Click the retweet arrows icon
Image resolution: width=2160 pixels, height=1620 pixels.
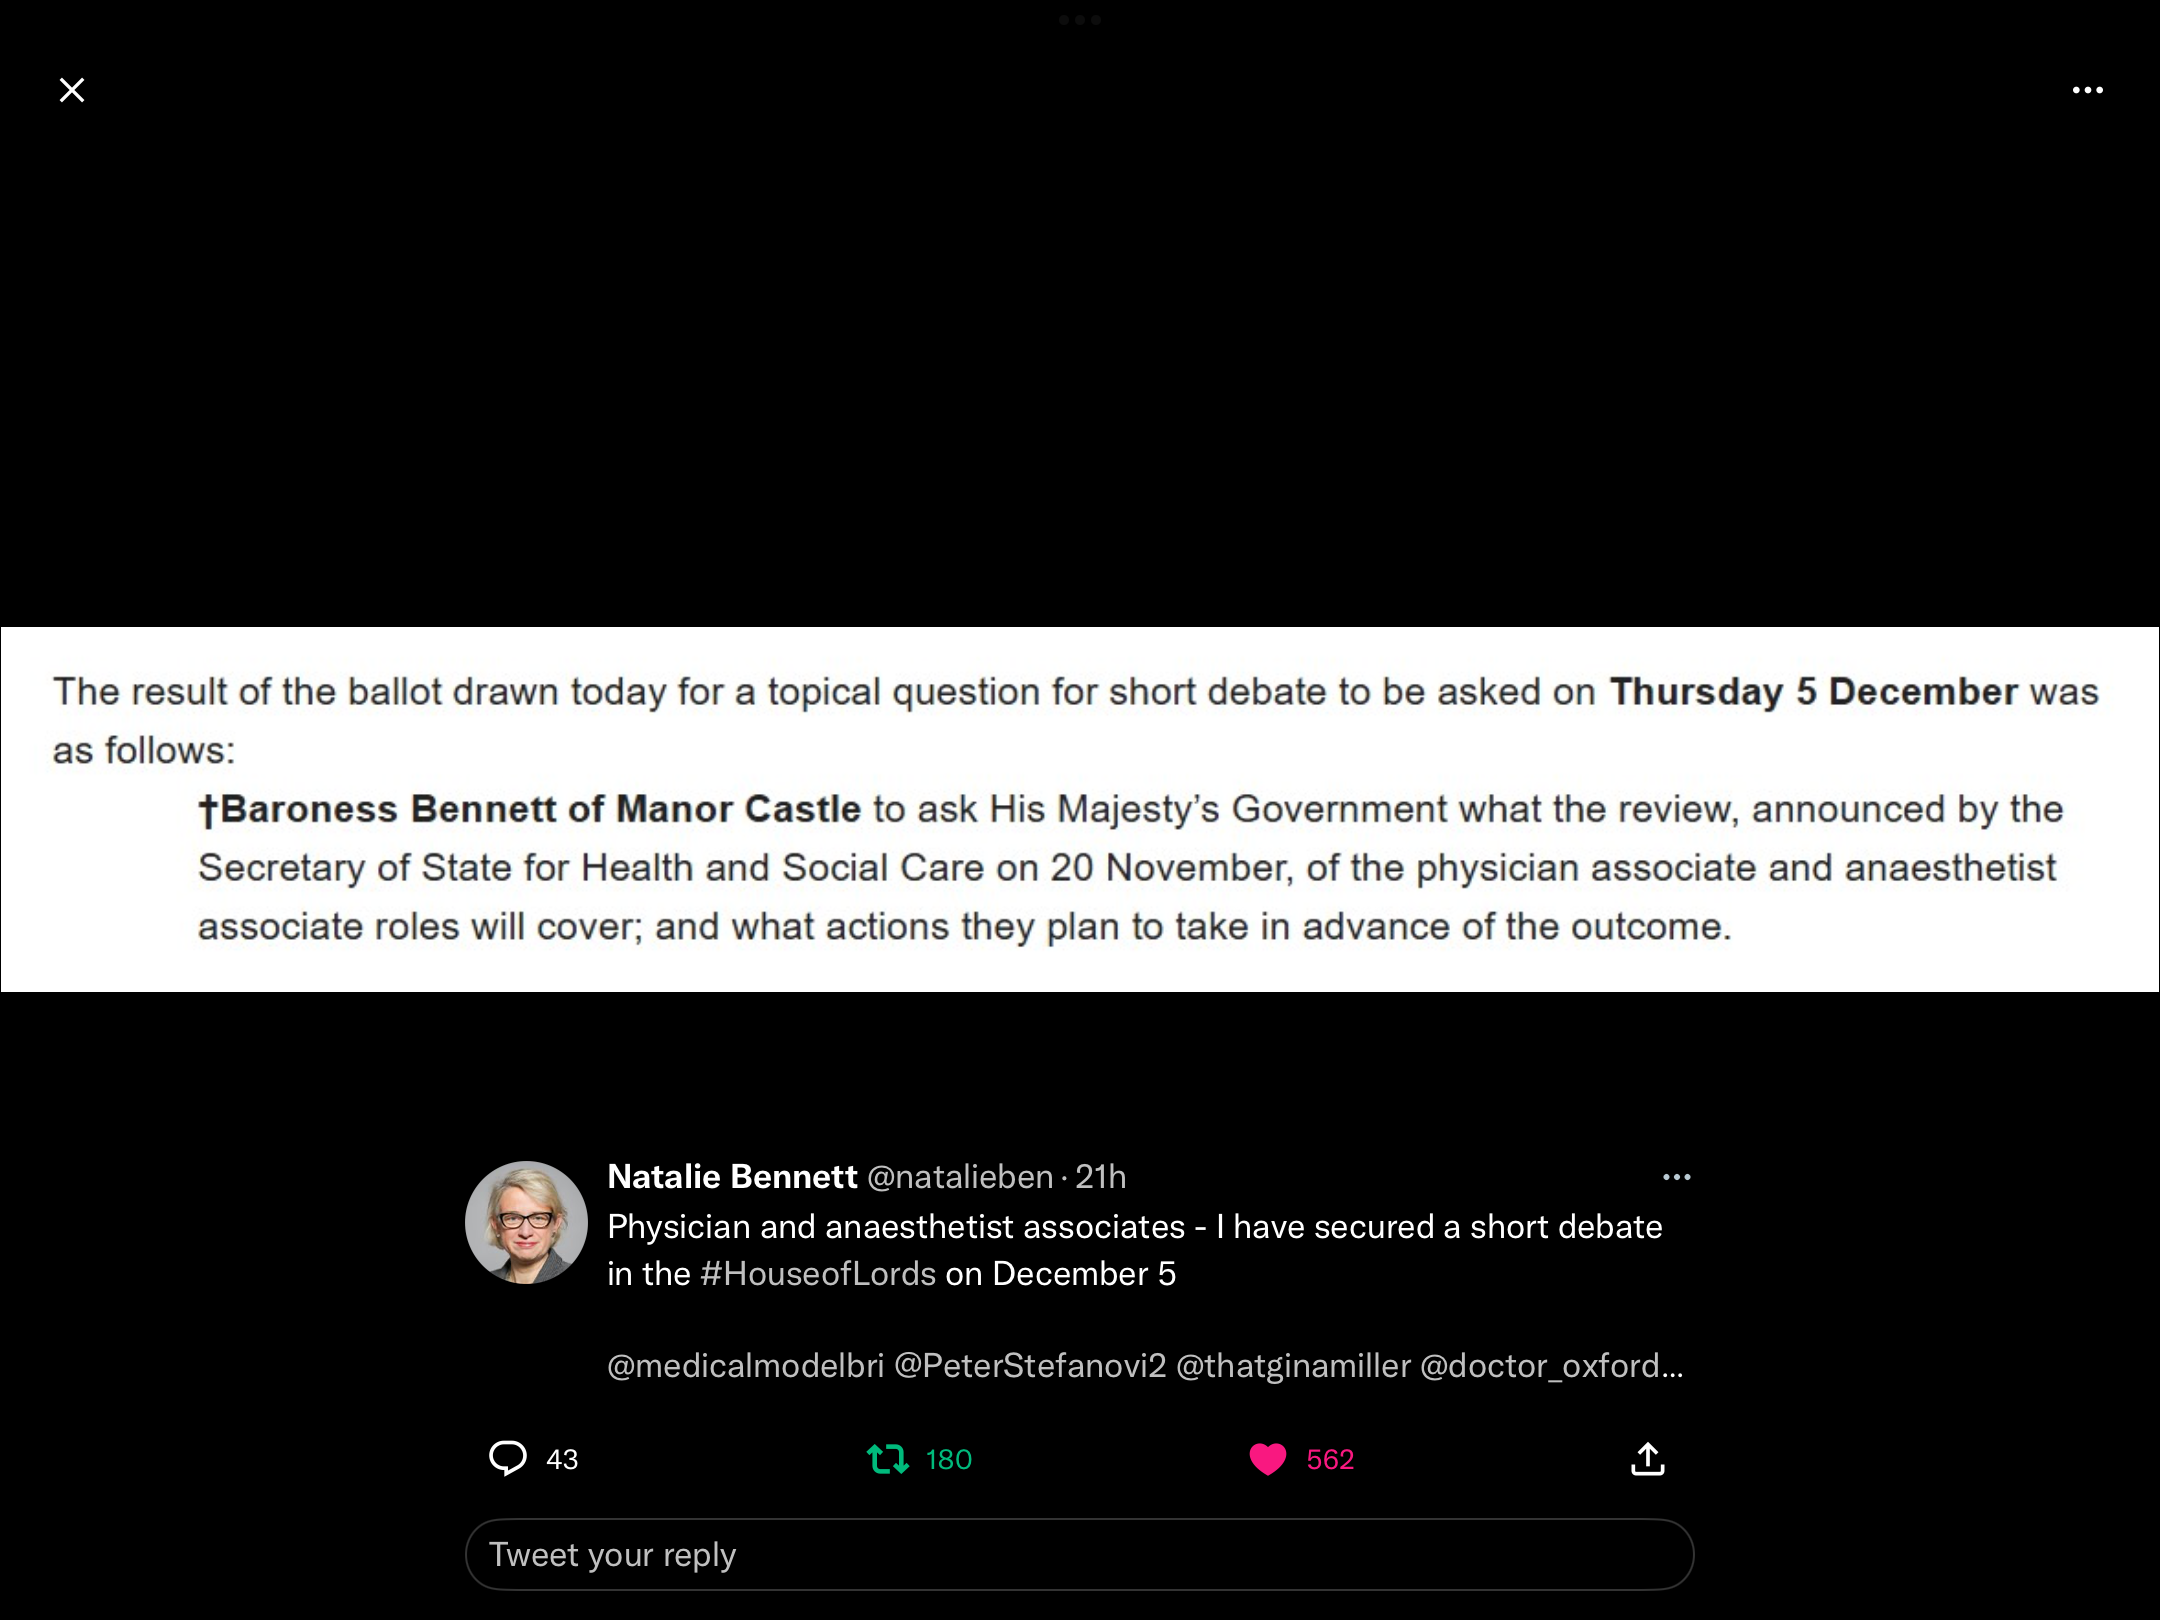coord(888,1459)
